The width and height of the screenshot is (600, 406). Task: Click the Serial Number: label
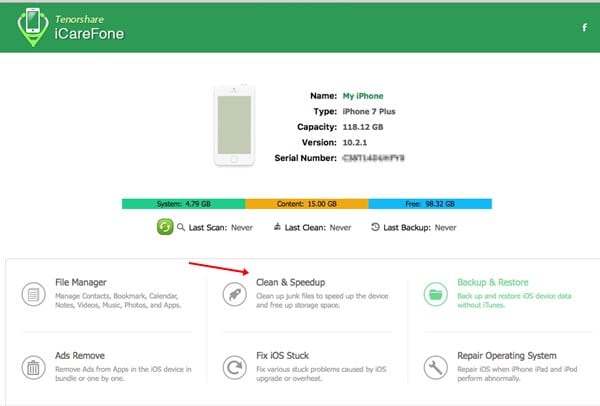306,158
